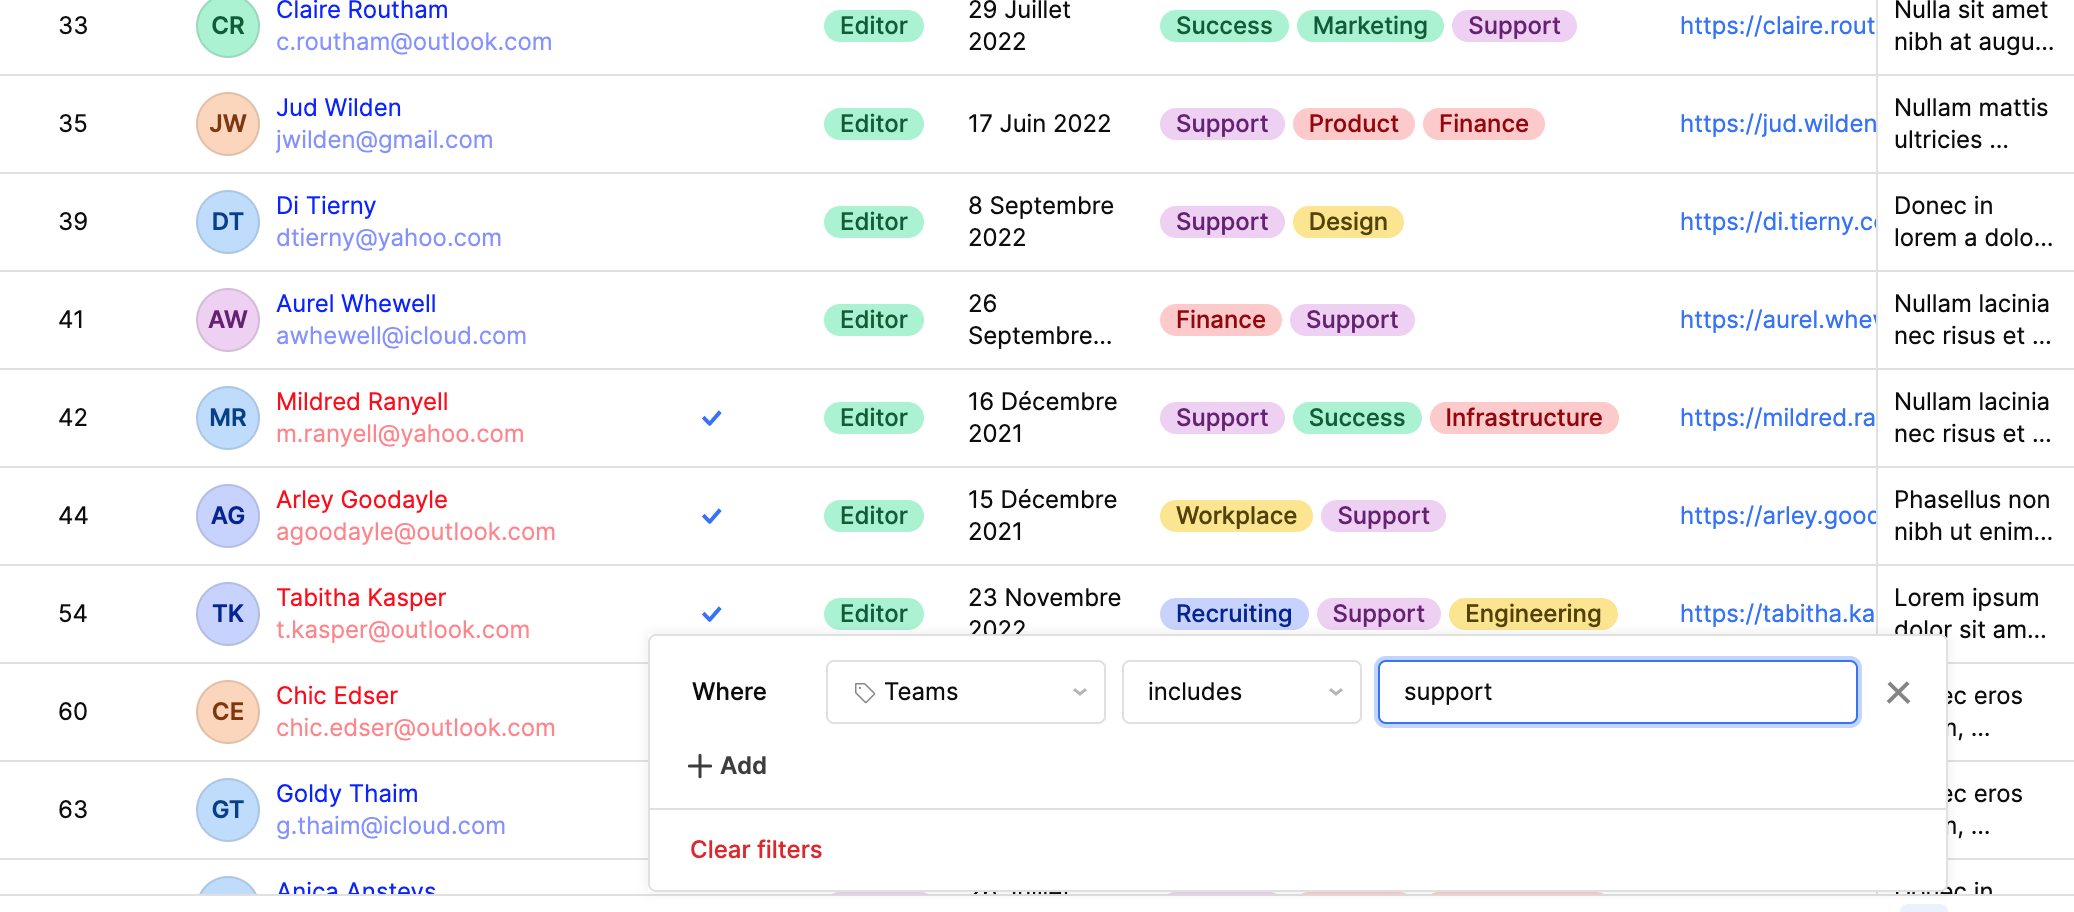Open the Teams field dropdown
This screenshot has width=2074, height=912.
coord(965,692)
